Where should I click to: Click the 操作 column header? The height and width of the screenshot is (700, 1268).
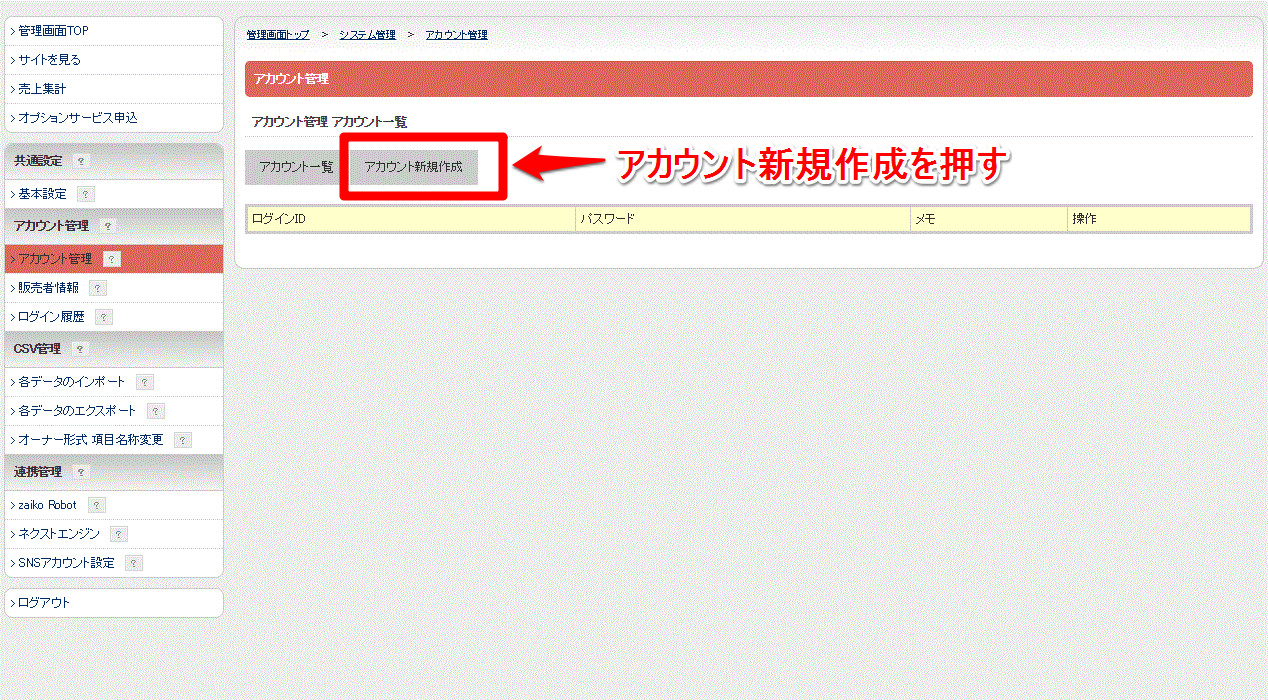click(x=1159, y=218)
